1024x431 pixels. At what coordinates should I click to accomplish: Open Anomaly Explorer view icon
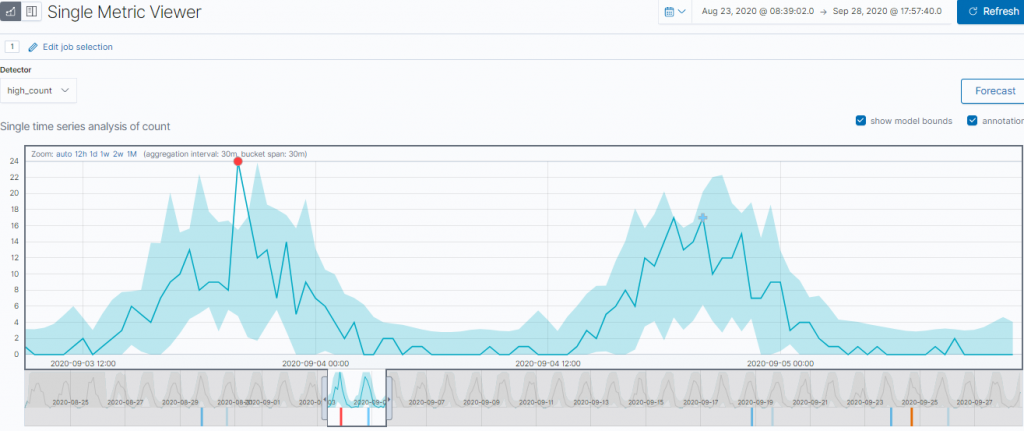pos(31,12)
